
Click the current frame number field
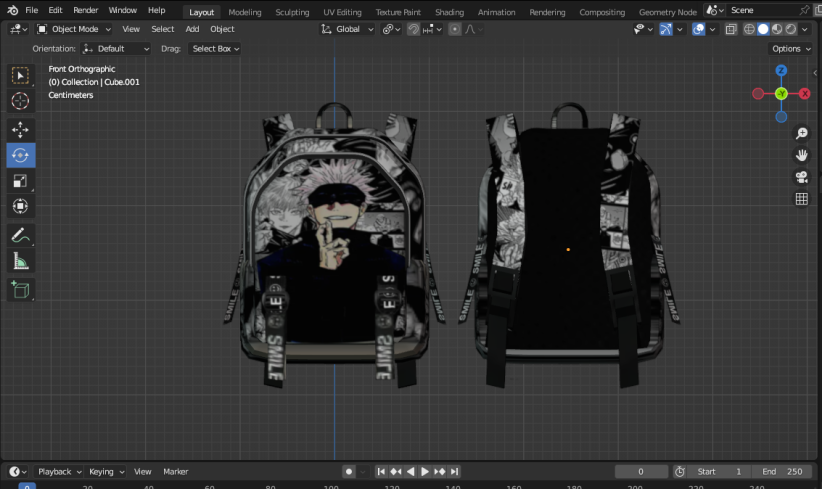tap(641, 472)
